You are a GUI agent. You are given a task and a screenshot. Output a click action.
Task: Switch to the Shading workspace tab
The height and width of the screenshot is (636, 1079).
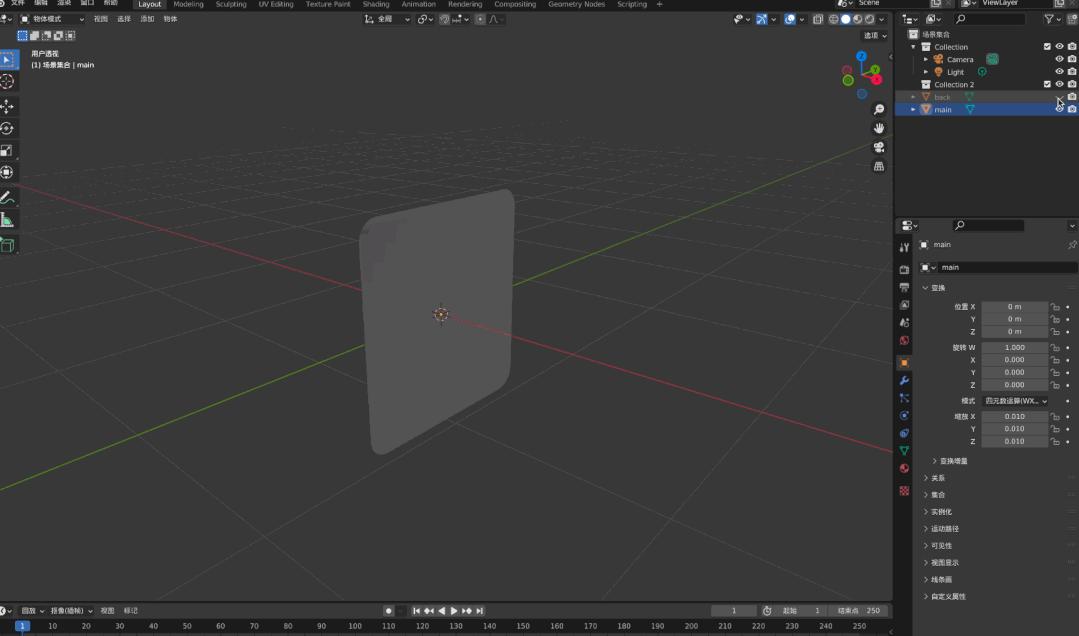(376, 4)
